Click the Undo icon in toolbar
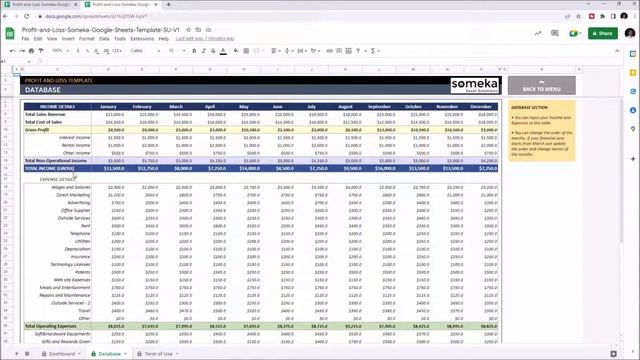 (13, 51)
